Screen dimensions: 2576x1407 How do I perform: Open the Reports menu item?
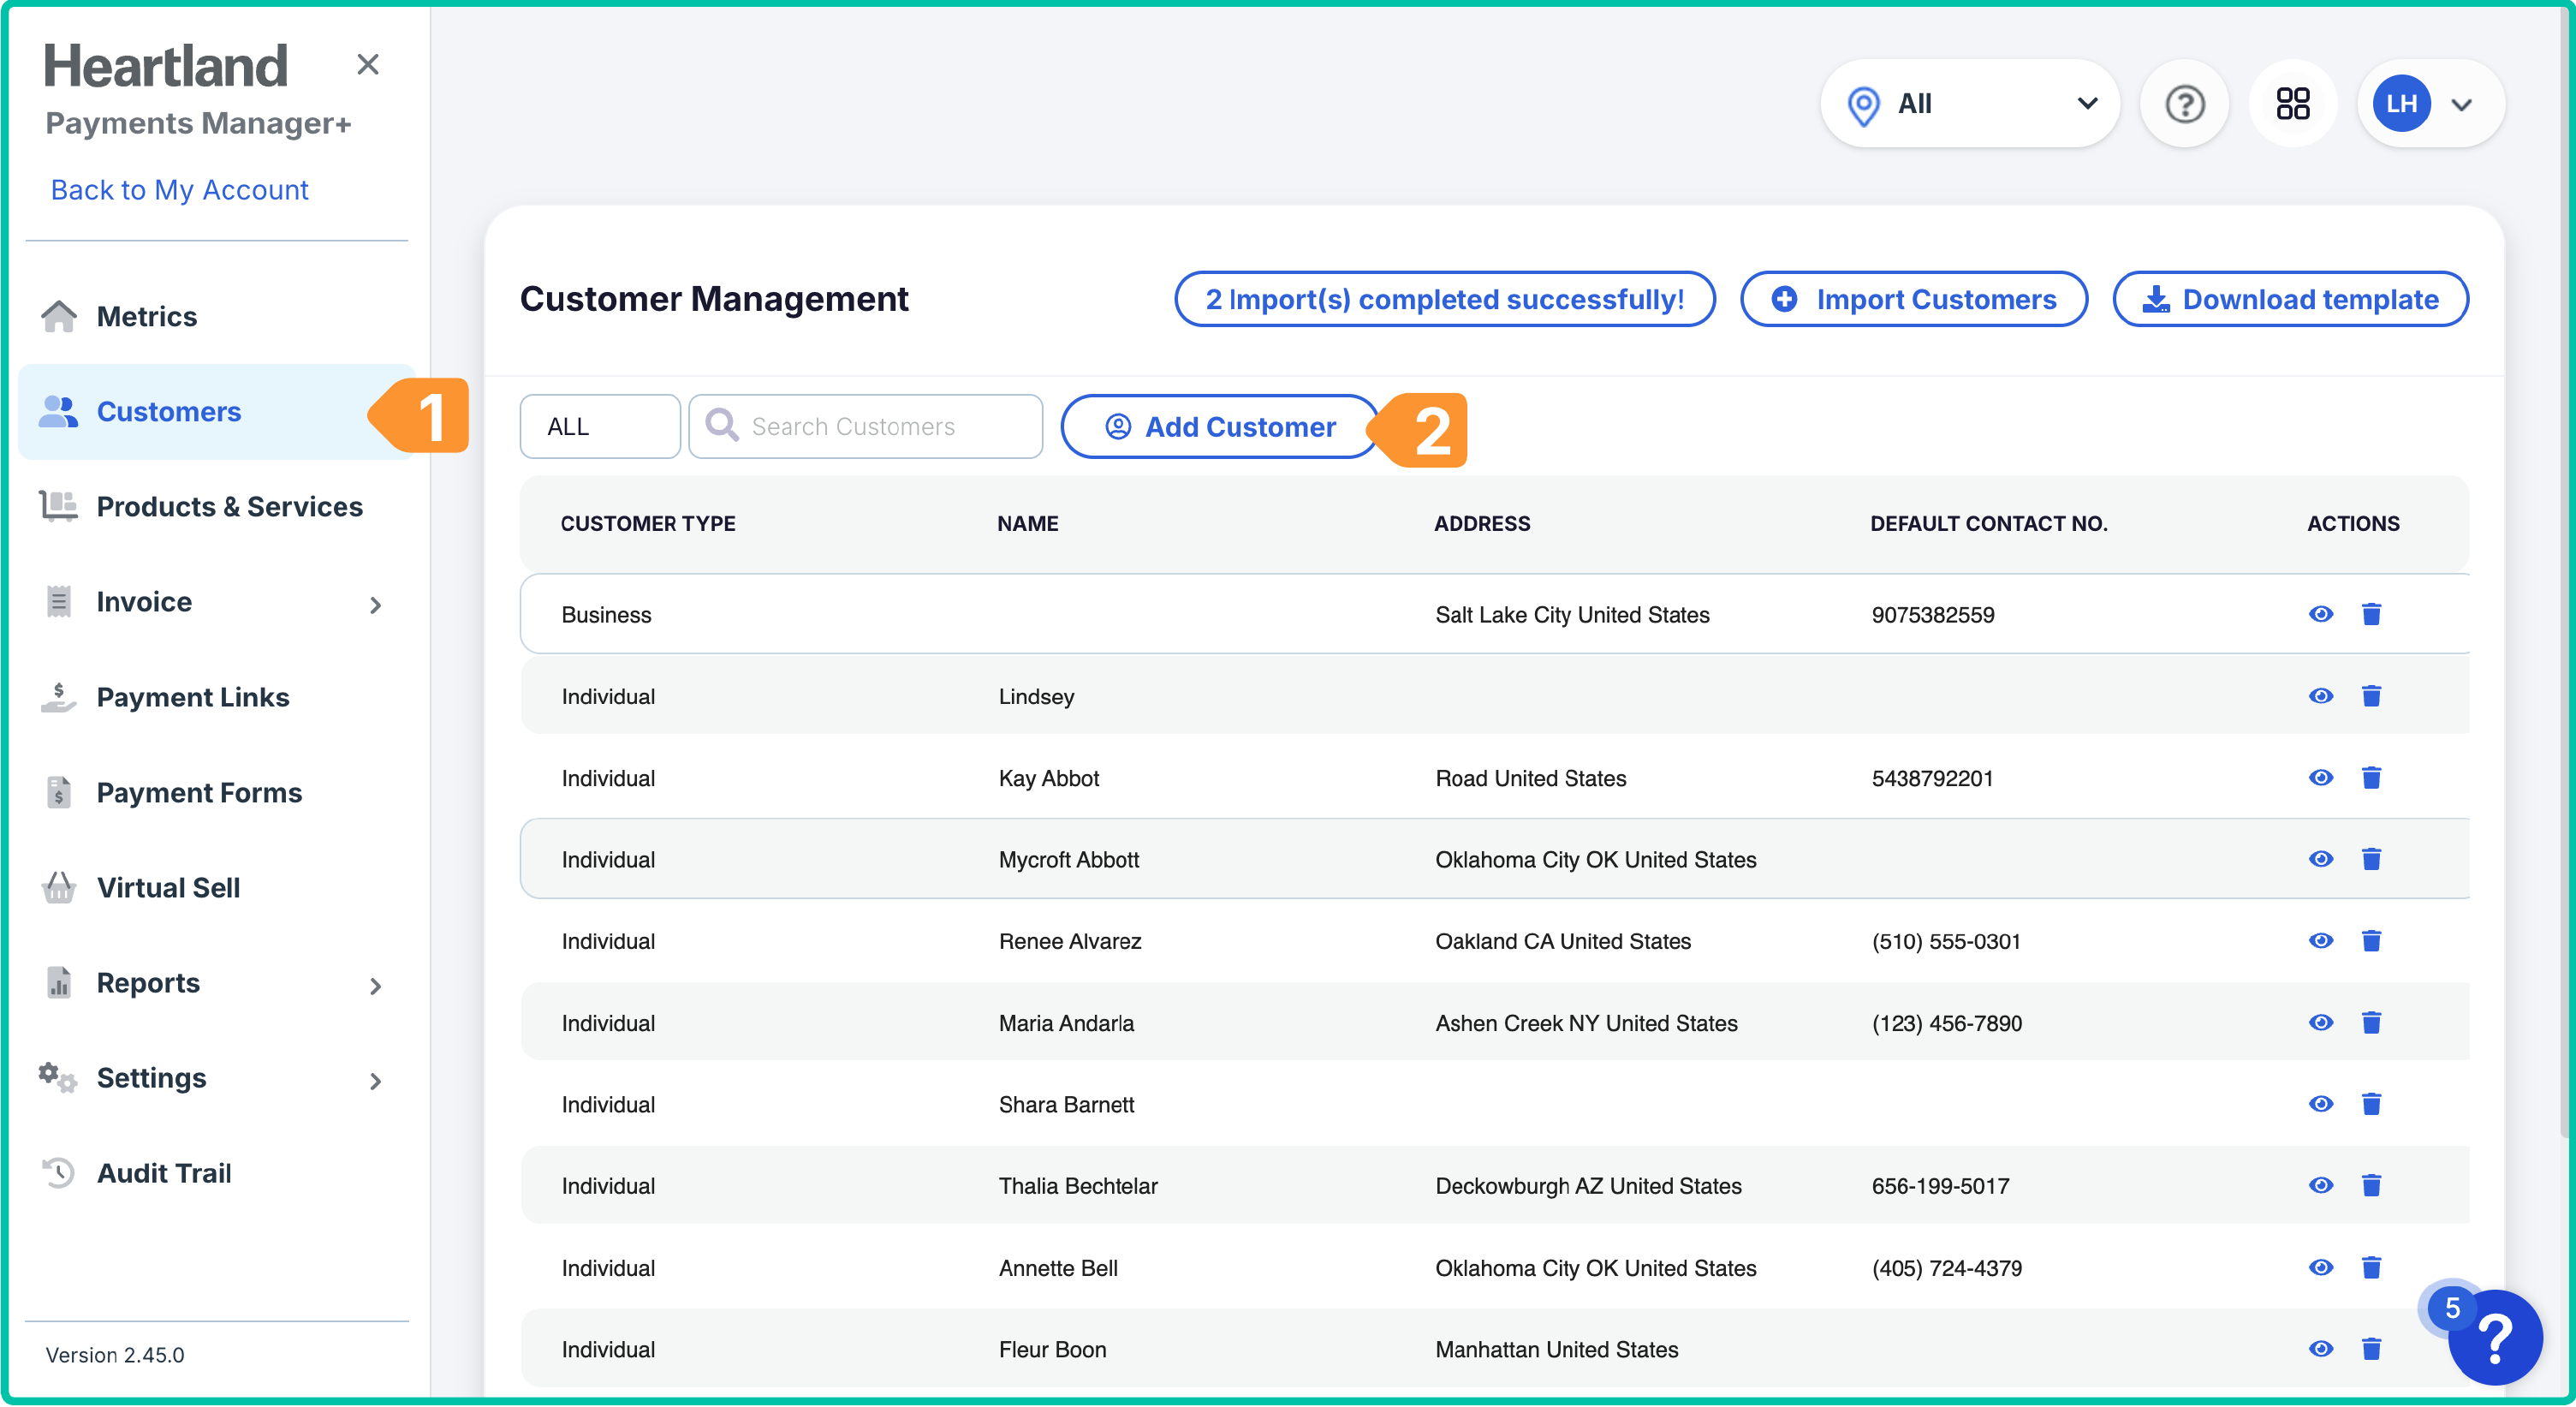[x=217, y=983]
